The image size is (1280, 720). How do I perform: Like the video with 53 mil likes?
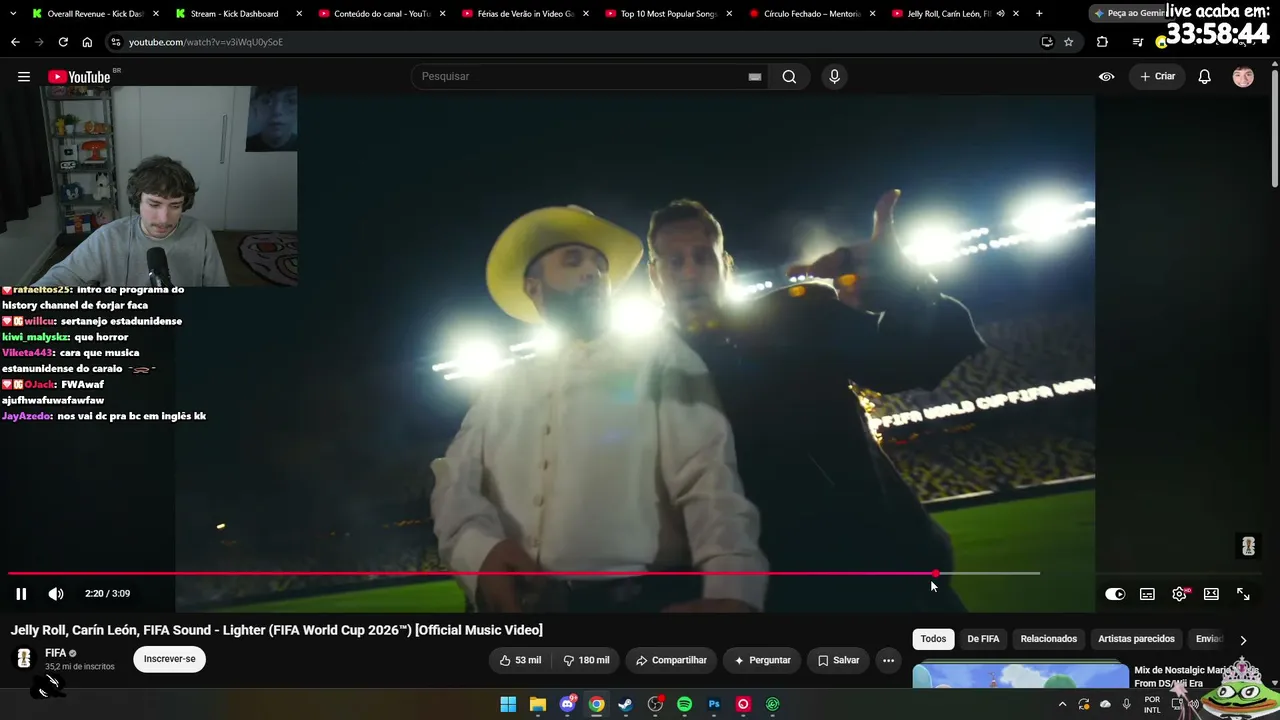520,660
